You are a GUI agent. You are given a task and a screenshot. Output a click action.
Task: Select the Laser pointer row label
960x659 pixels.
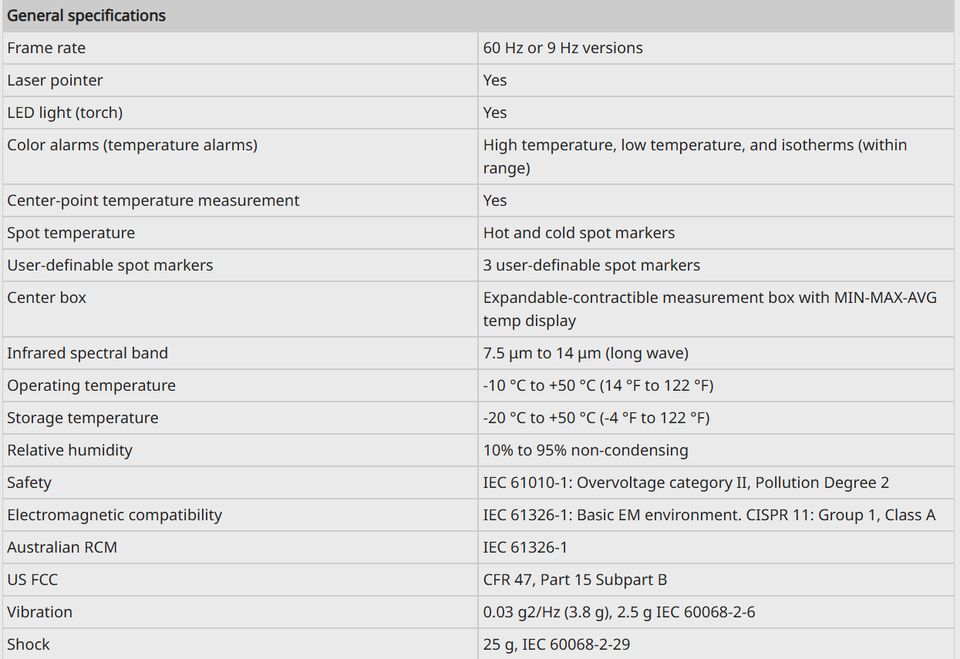(x=55, y=80)
